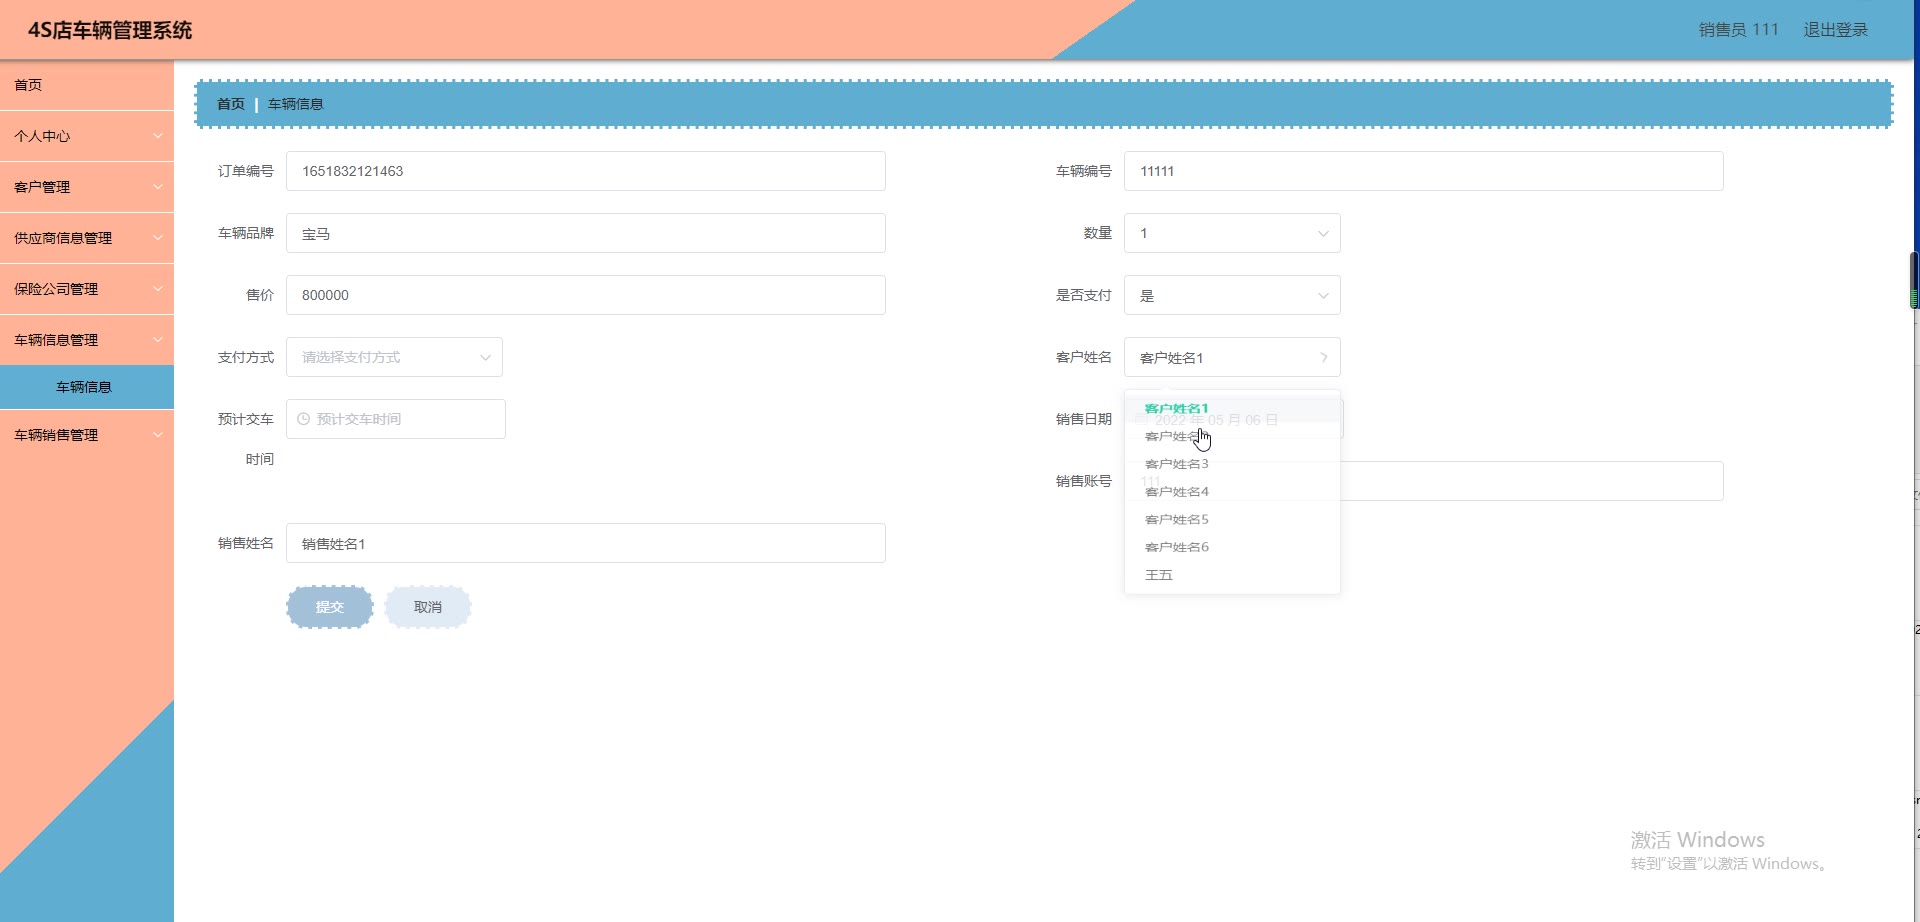
Task: Select 王五 from the dropdown list
Action: click(x=1232, y=575)
